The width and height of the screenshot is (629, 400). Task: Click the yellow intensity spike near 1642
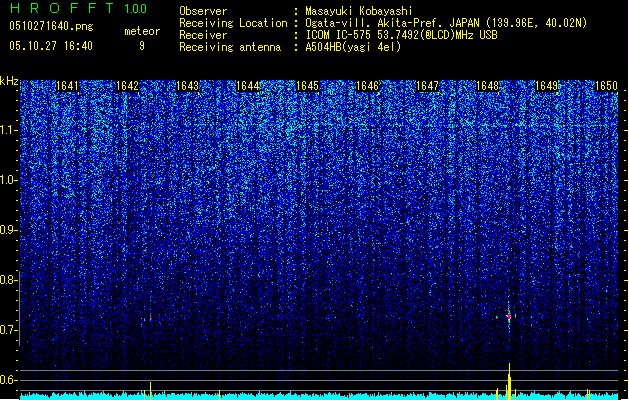coord(150,391)
